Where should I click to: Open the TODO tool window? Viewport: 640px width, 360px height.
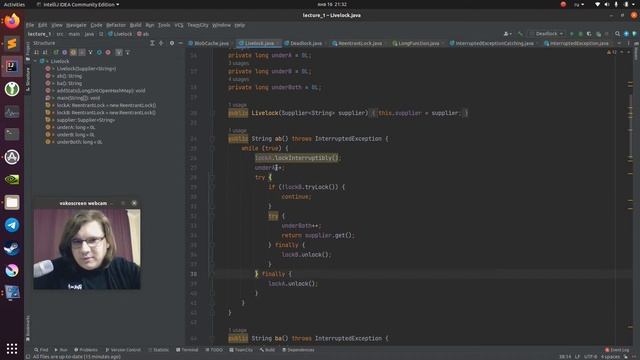214,350
